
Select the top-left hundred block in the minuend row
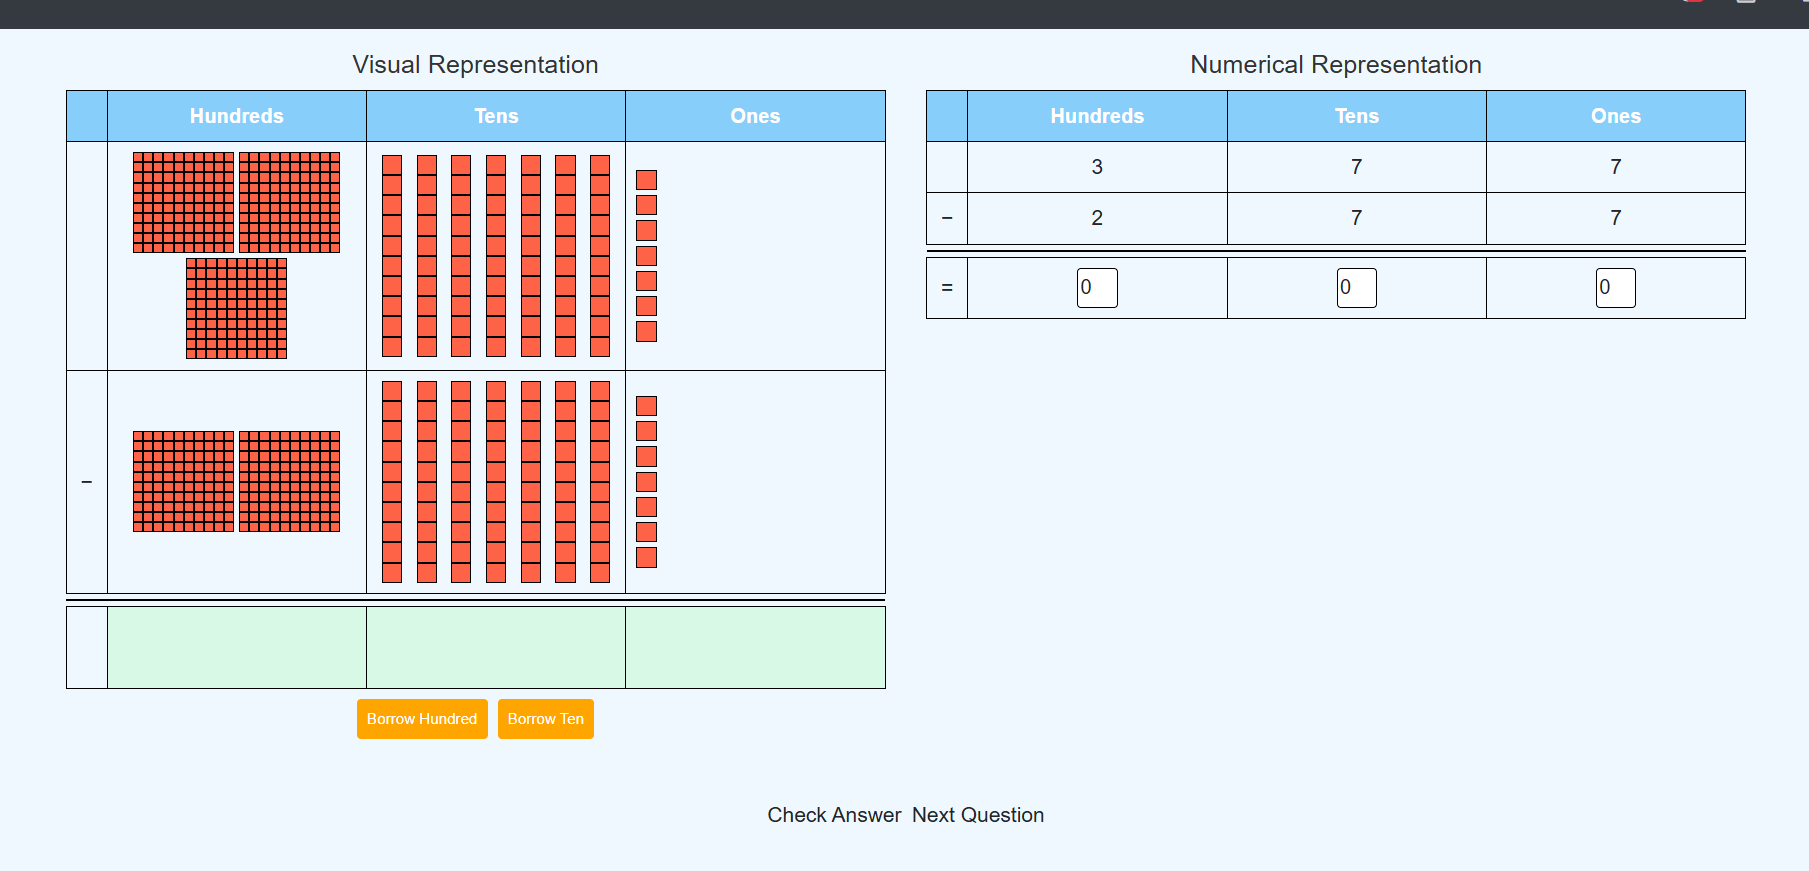[183, 202]
